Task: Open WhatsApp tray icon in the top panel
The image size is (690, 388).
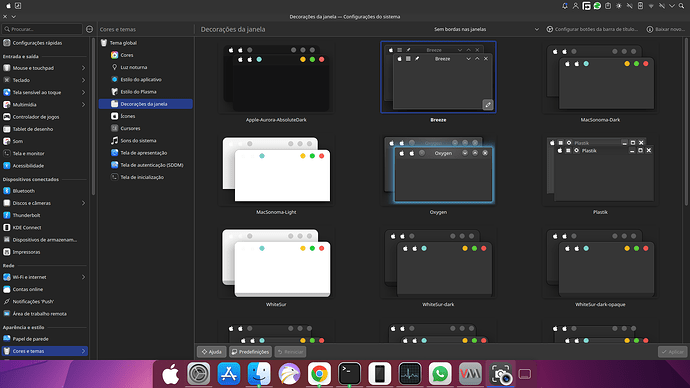Action: pyautogui.click(x=597, y=6)
